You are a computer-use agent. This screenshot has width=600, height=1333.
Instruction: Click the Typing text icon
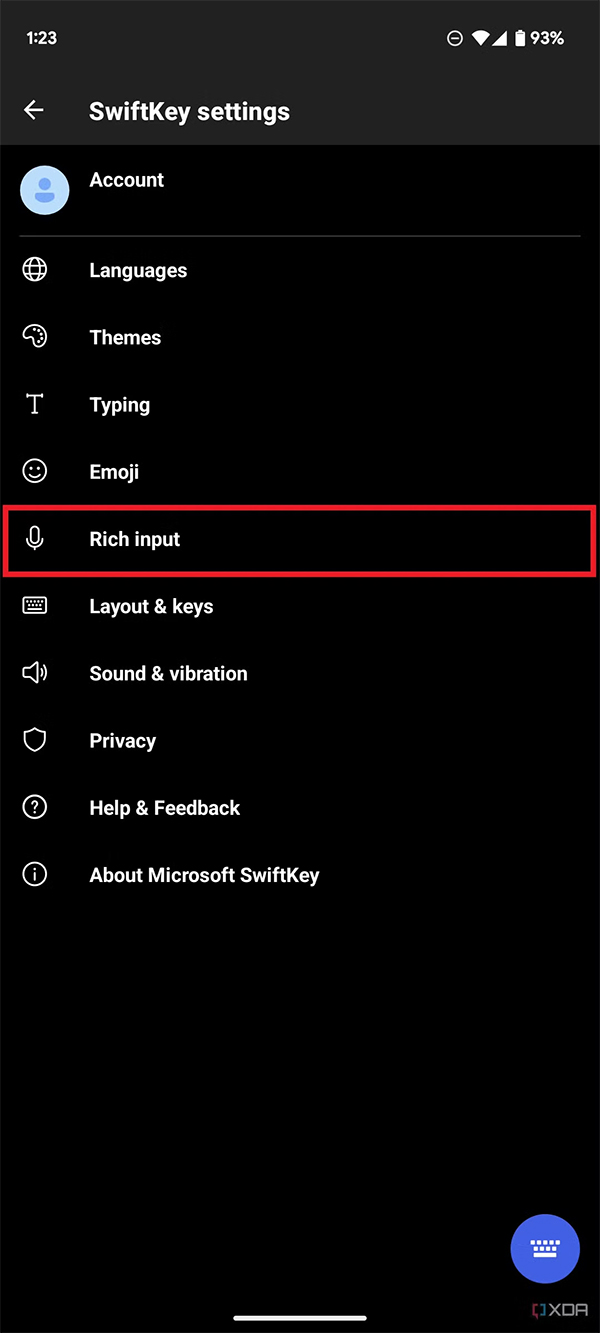[35, 404]
